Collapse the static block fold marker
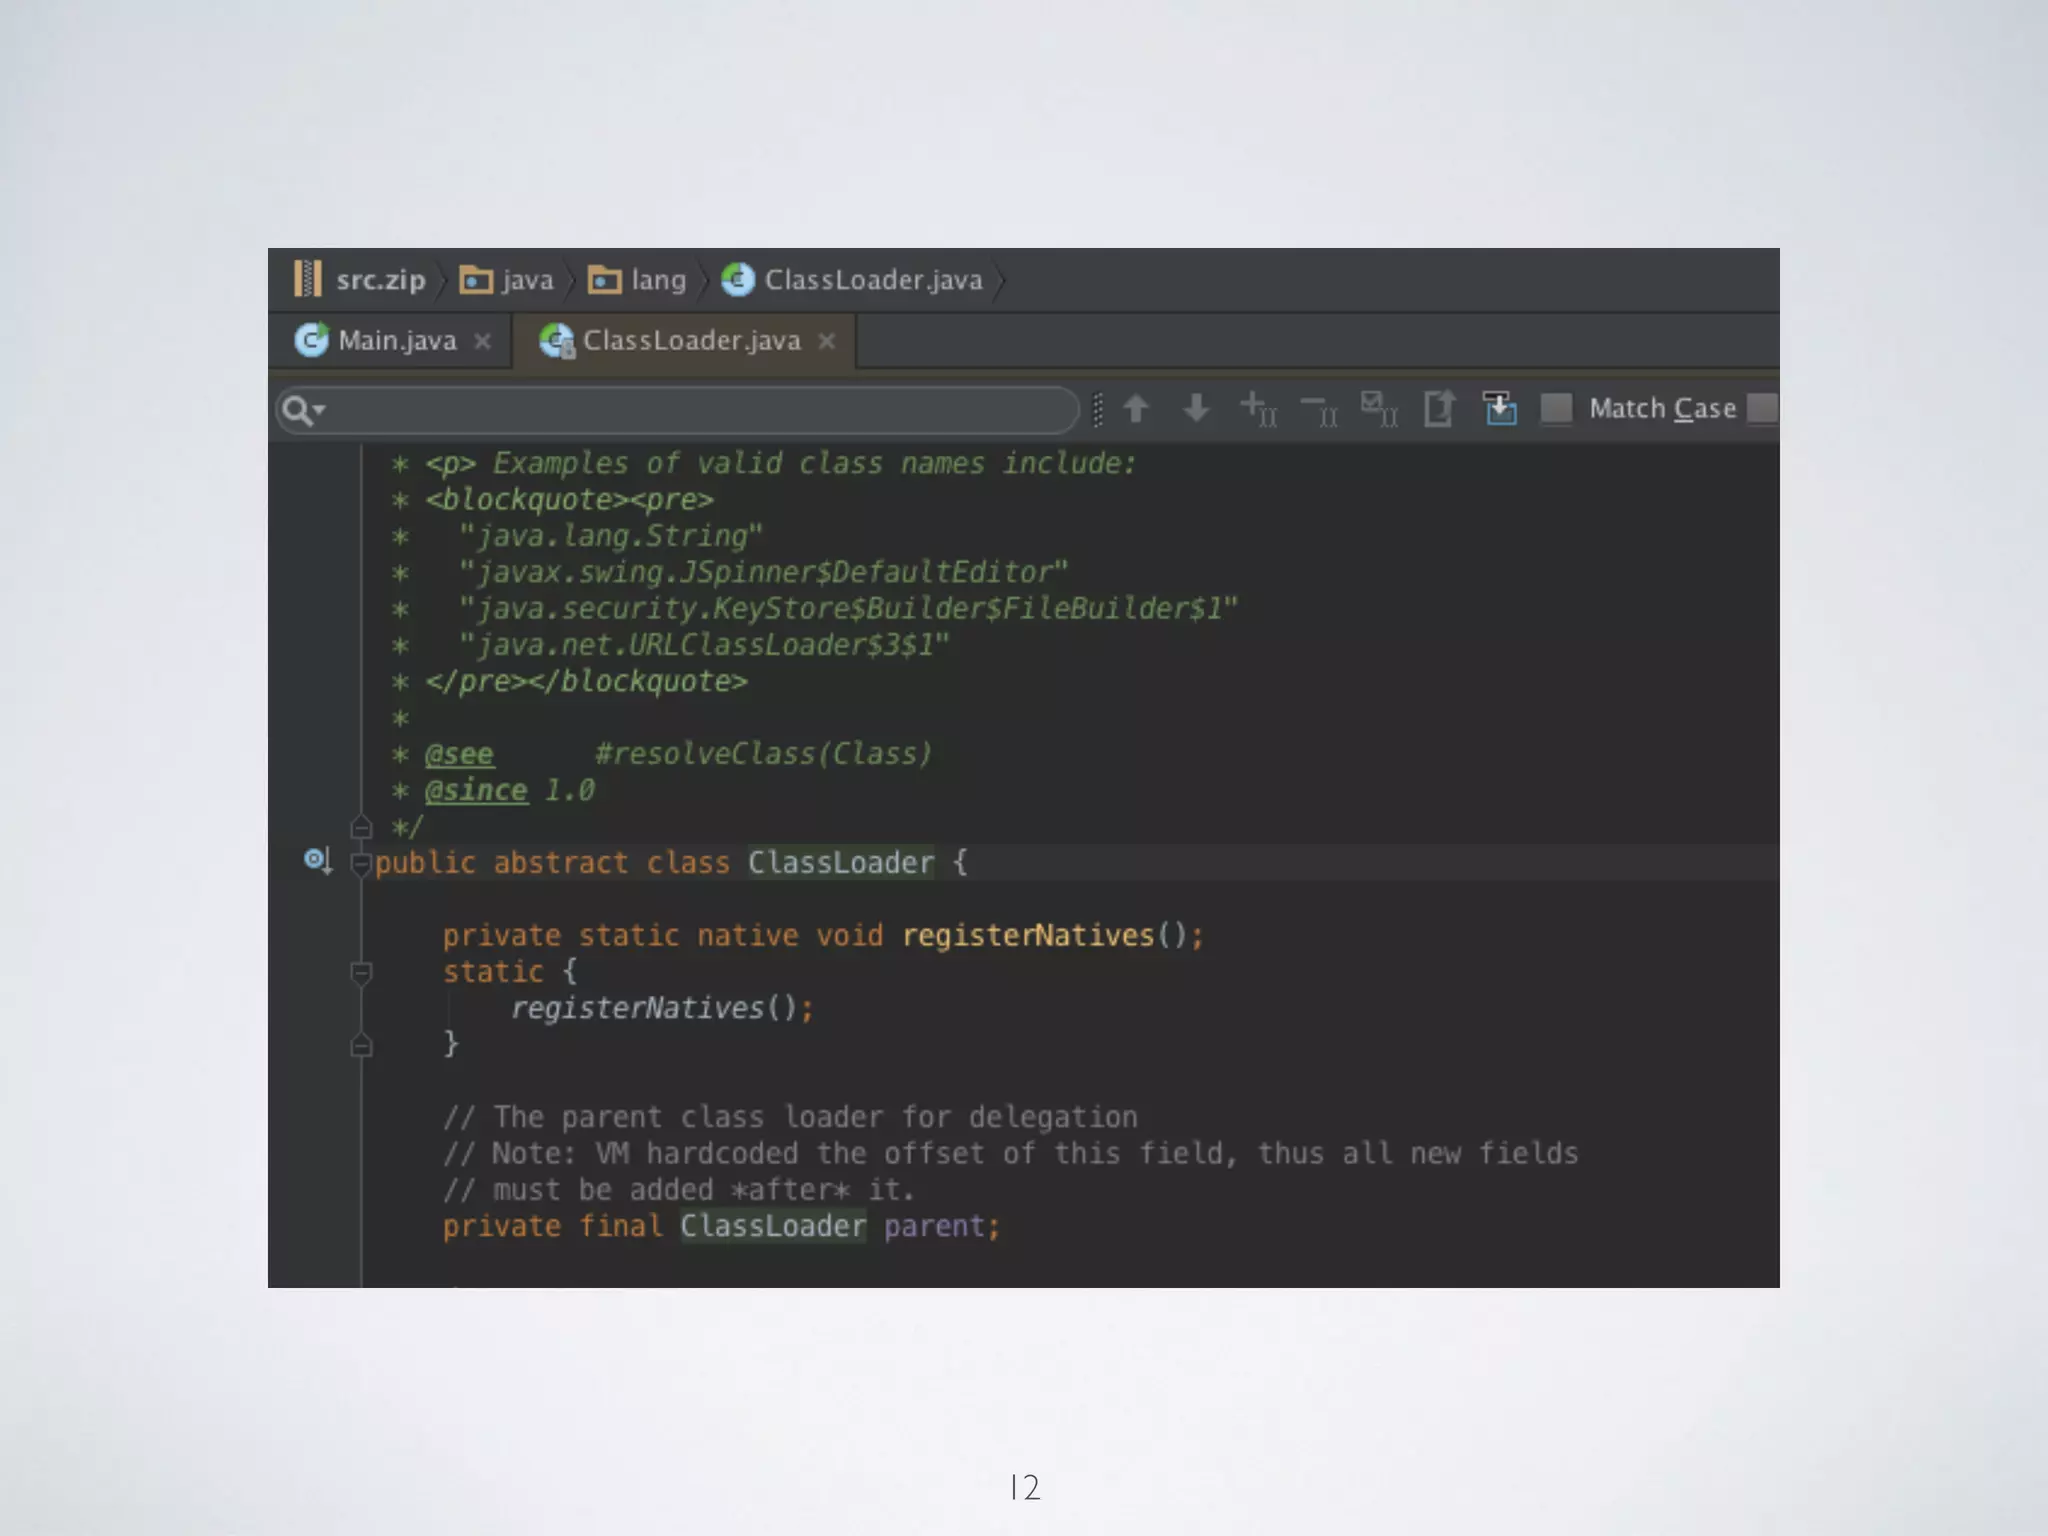The height and width of the screenshot is (1536, 2048). pyautogui.click(x=361, y=972)
